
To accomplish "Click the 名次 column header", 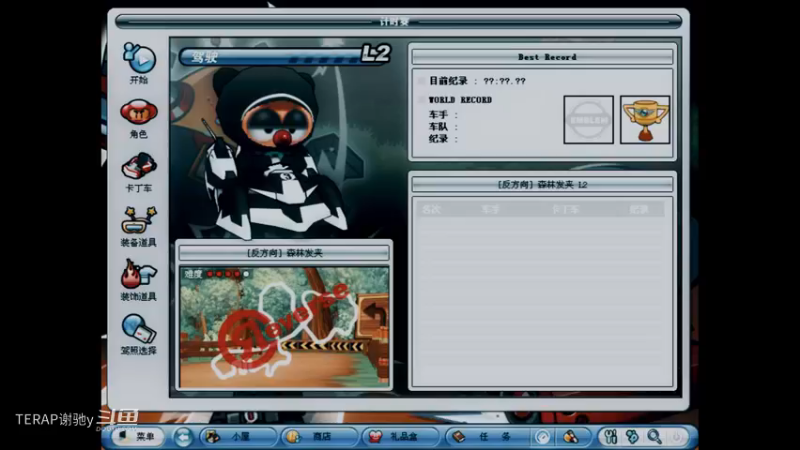I will point(432,209).
